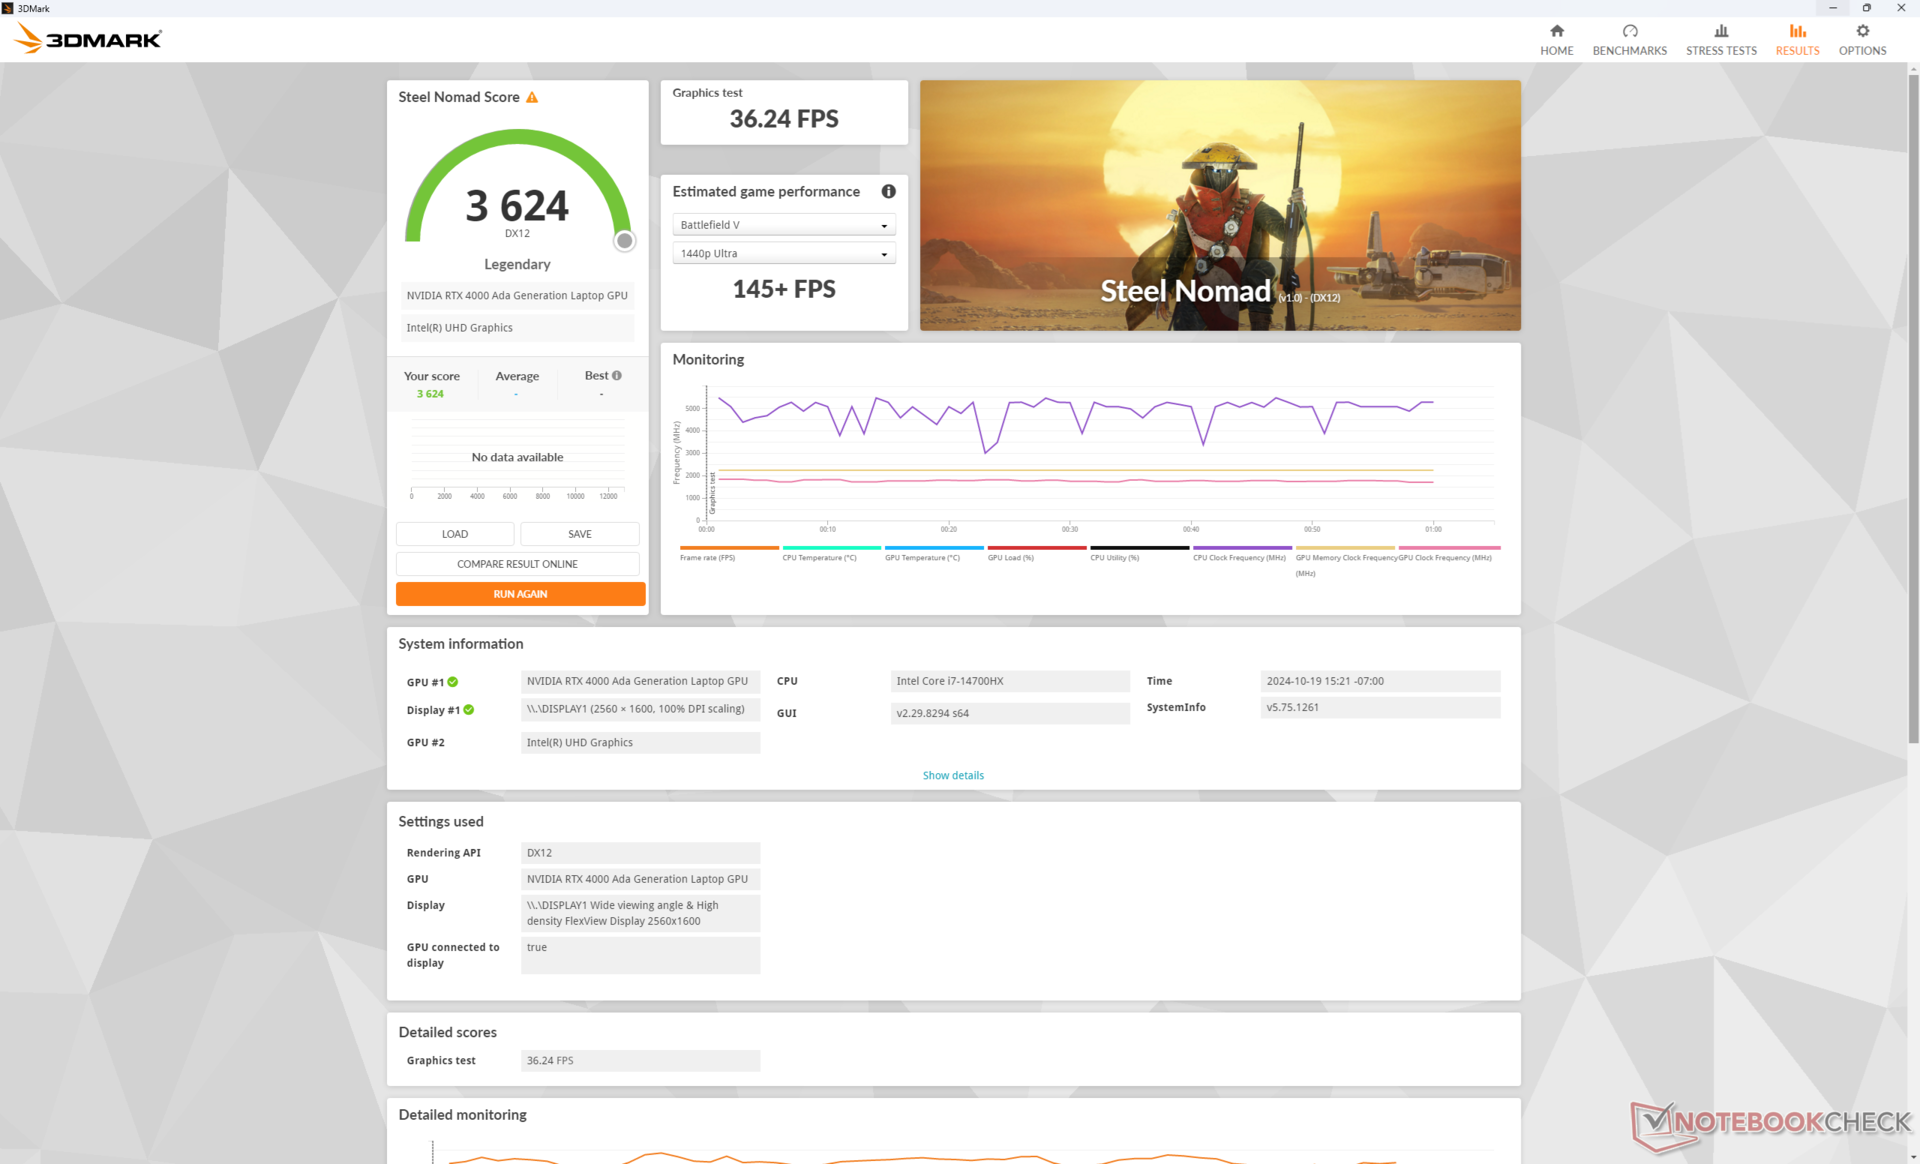Open the 1440p Ultra resolution dropdown
This screenshot has height=1164, width=1920.
click(783, 254)
